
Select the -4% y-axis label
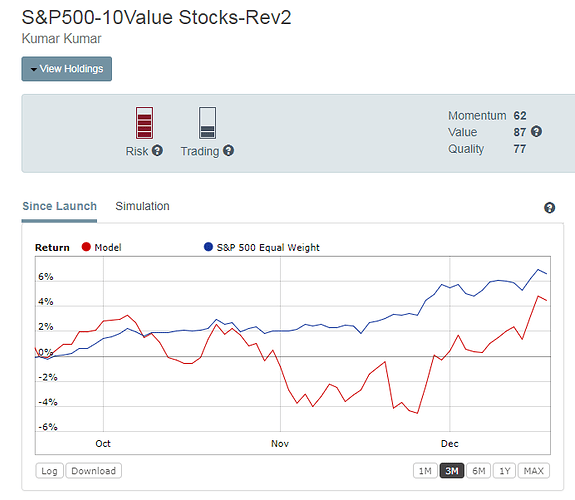(x=48, y=402)
